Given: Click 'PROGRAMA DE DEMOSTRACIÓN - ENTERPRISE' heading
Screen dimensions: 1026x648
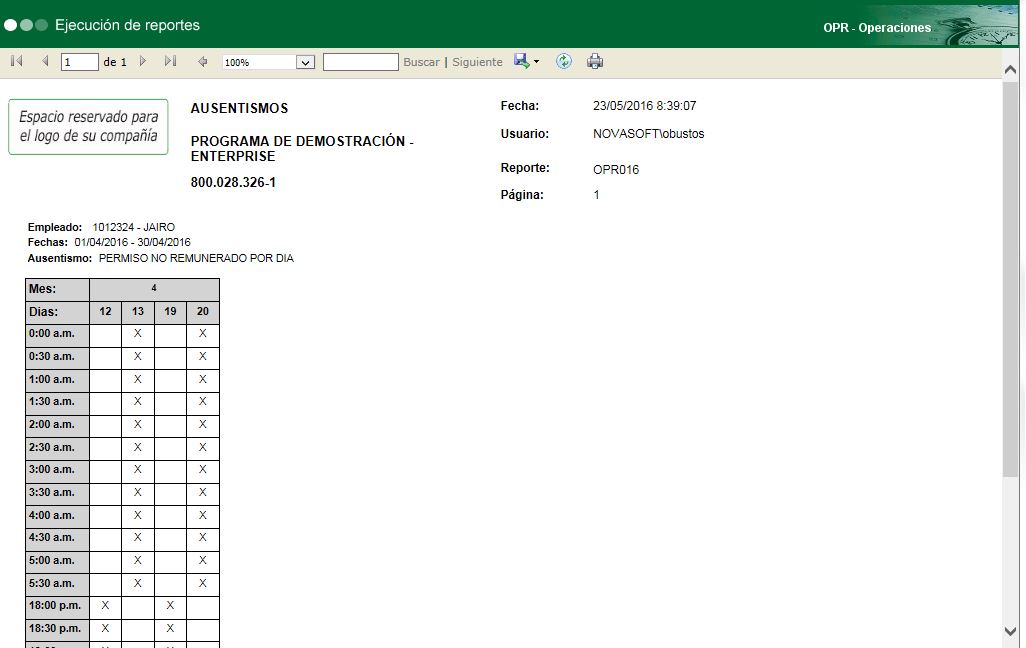Looking at the screenshot, I should point(302,149).
